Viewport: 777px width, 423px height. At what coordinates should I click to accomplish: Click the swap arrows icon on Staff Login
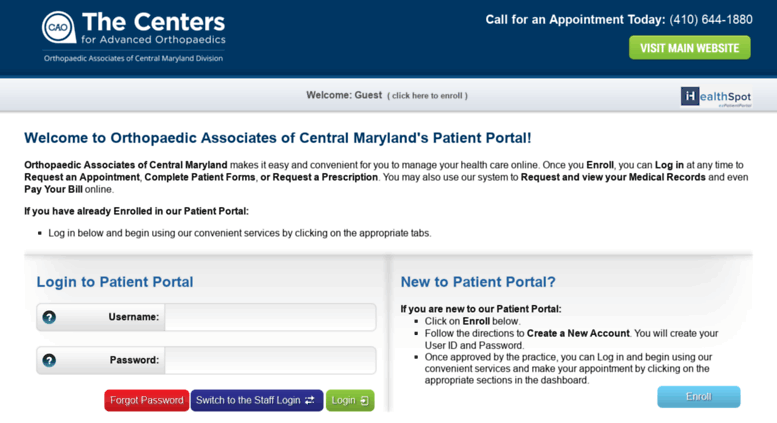[x=310, y=400]
